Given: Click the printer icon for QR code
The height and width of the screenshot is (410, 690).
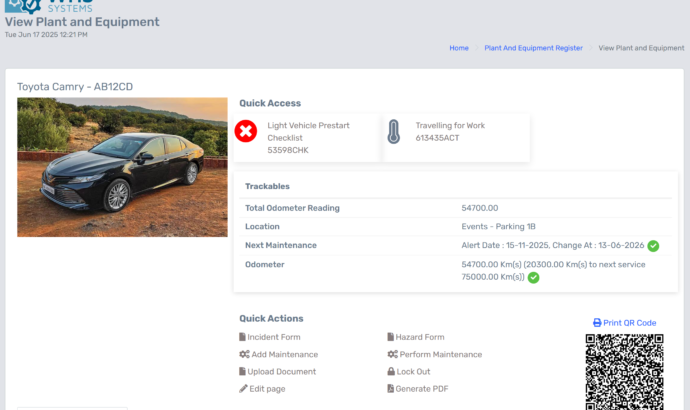Looking at the screenshot, I should point(597,323).
